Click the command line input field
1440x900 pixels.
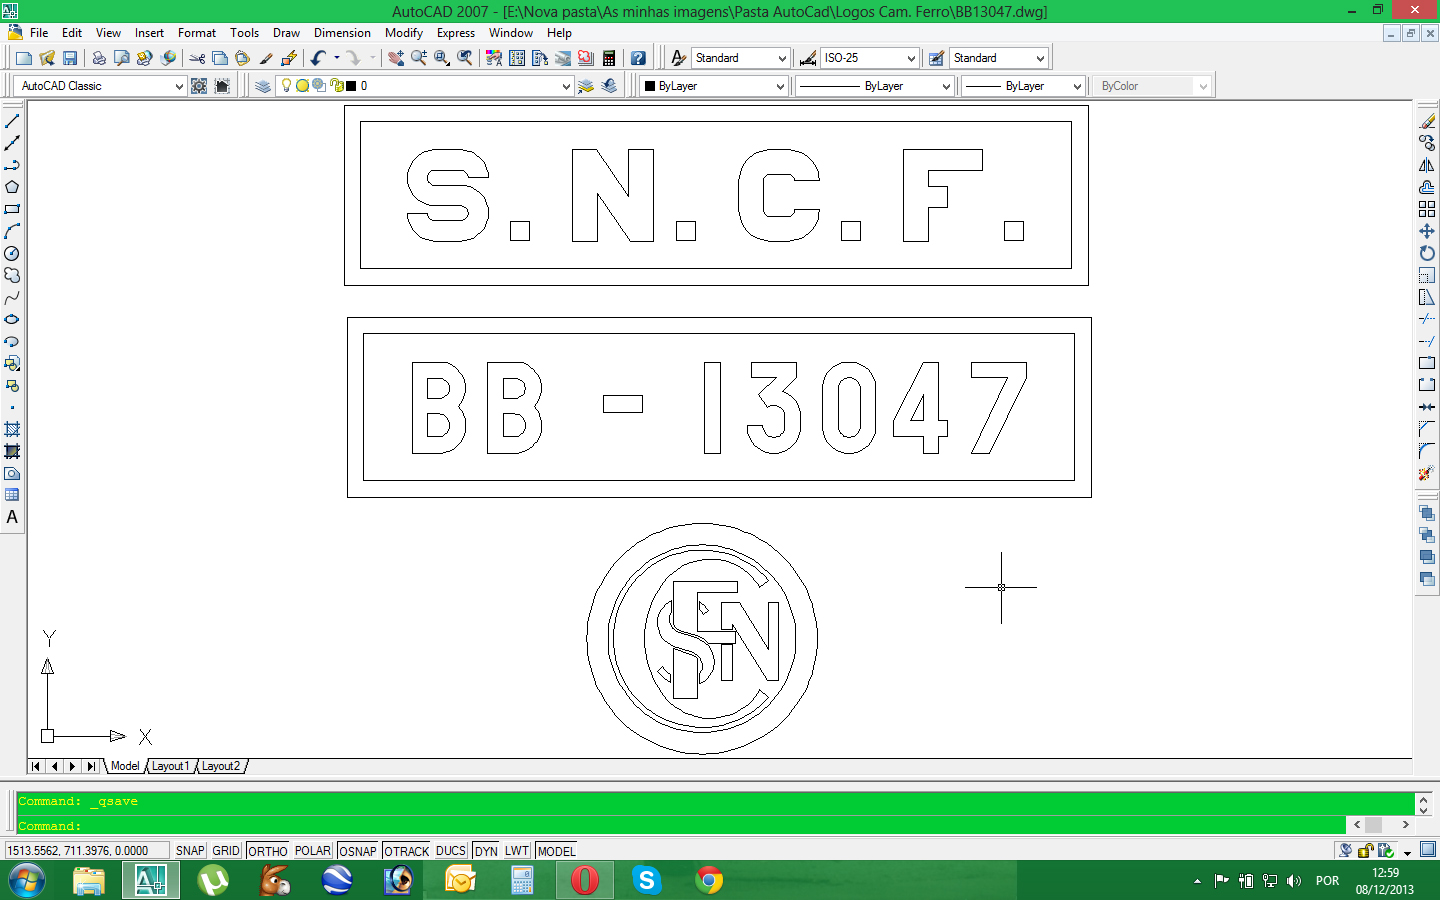[x=680, y=826]
